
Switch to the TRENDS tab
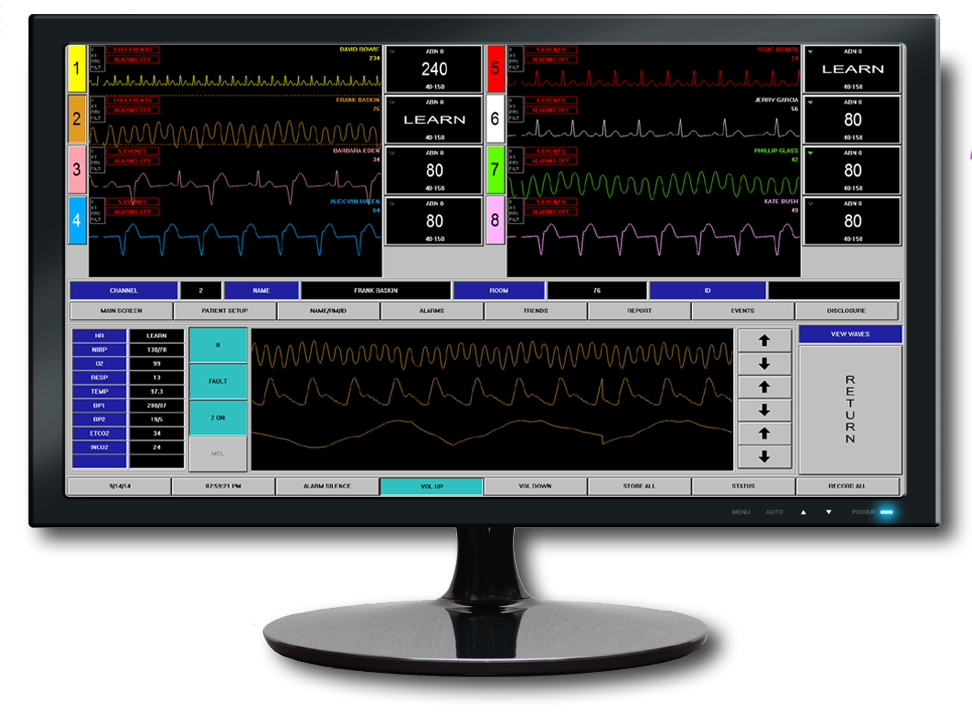pyautogui.click(x=537, y=310)
